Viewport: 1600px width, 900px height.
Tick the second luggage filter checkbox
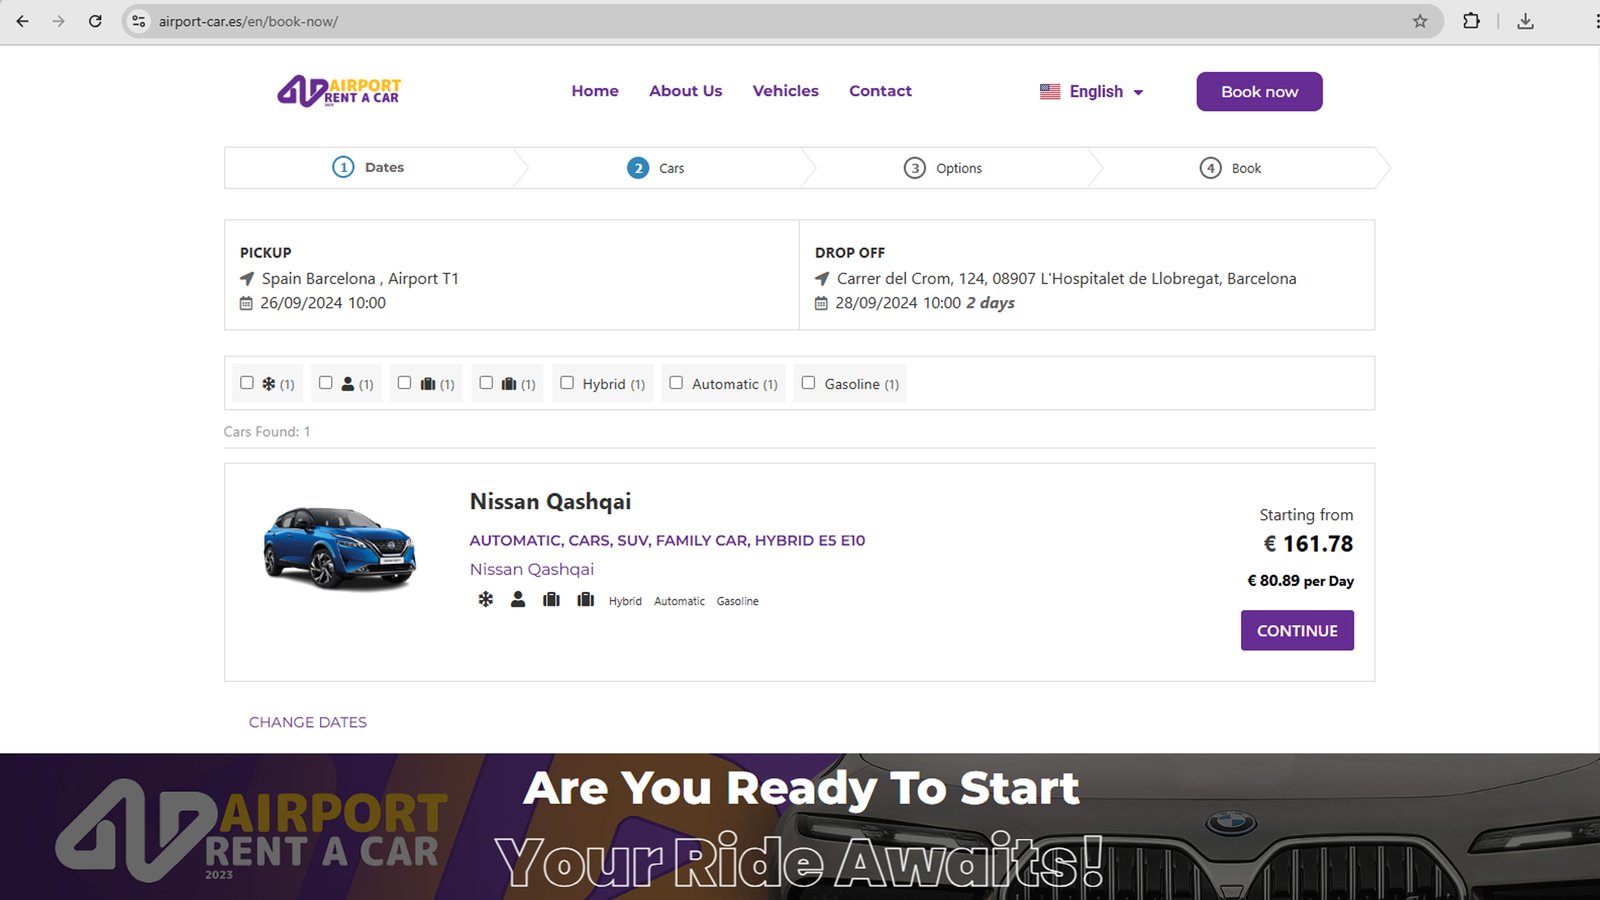click(486, 383)
